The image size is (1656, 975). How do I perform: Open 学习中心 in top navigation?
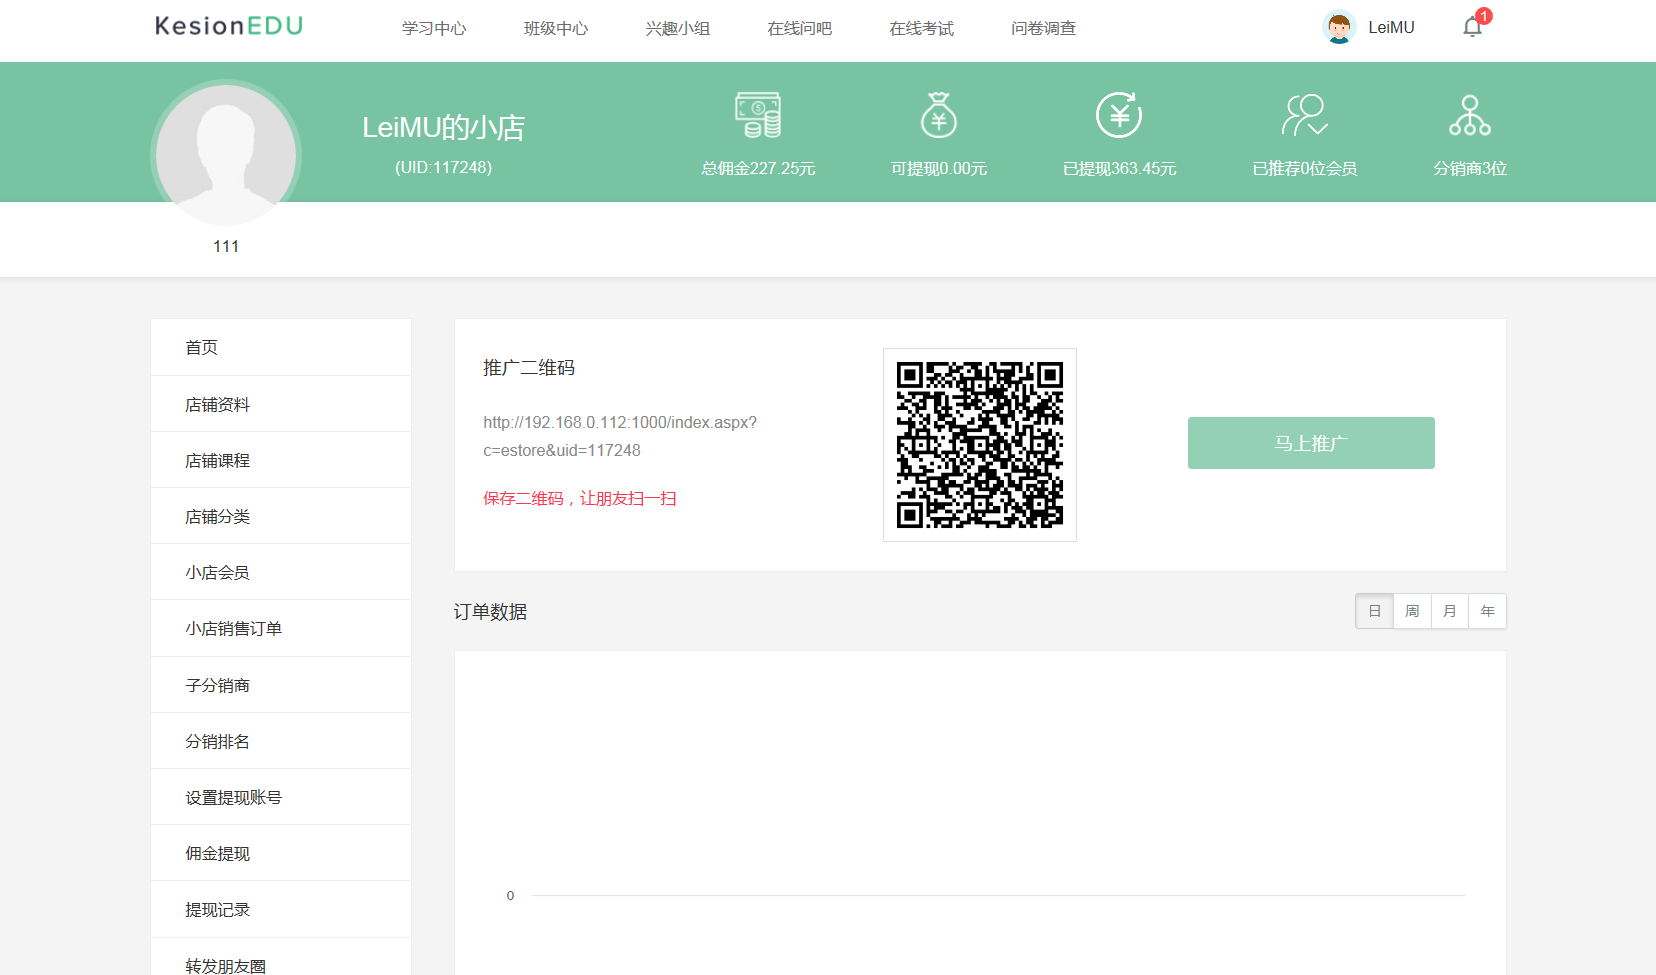tap(434, 28)
